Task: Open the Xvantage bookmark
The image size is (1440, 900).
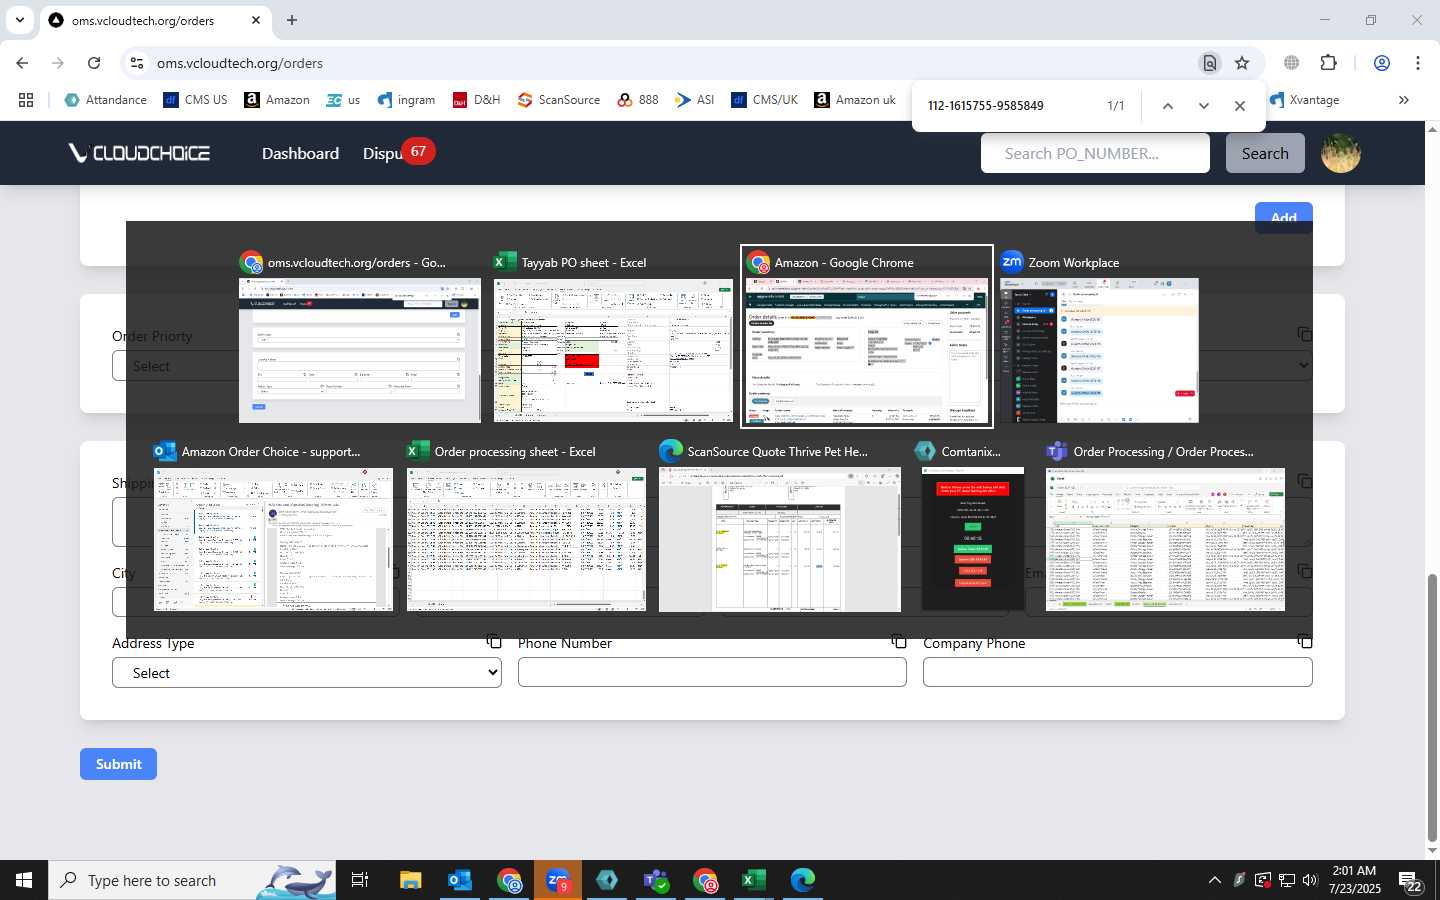Action: pos(1305,100)
